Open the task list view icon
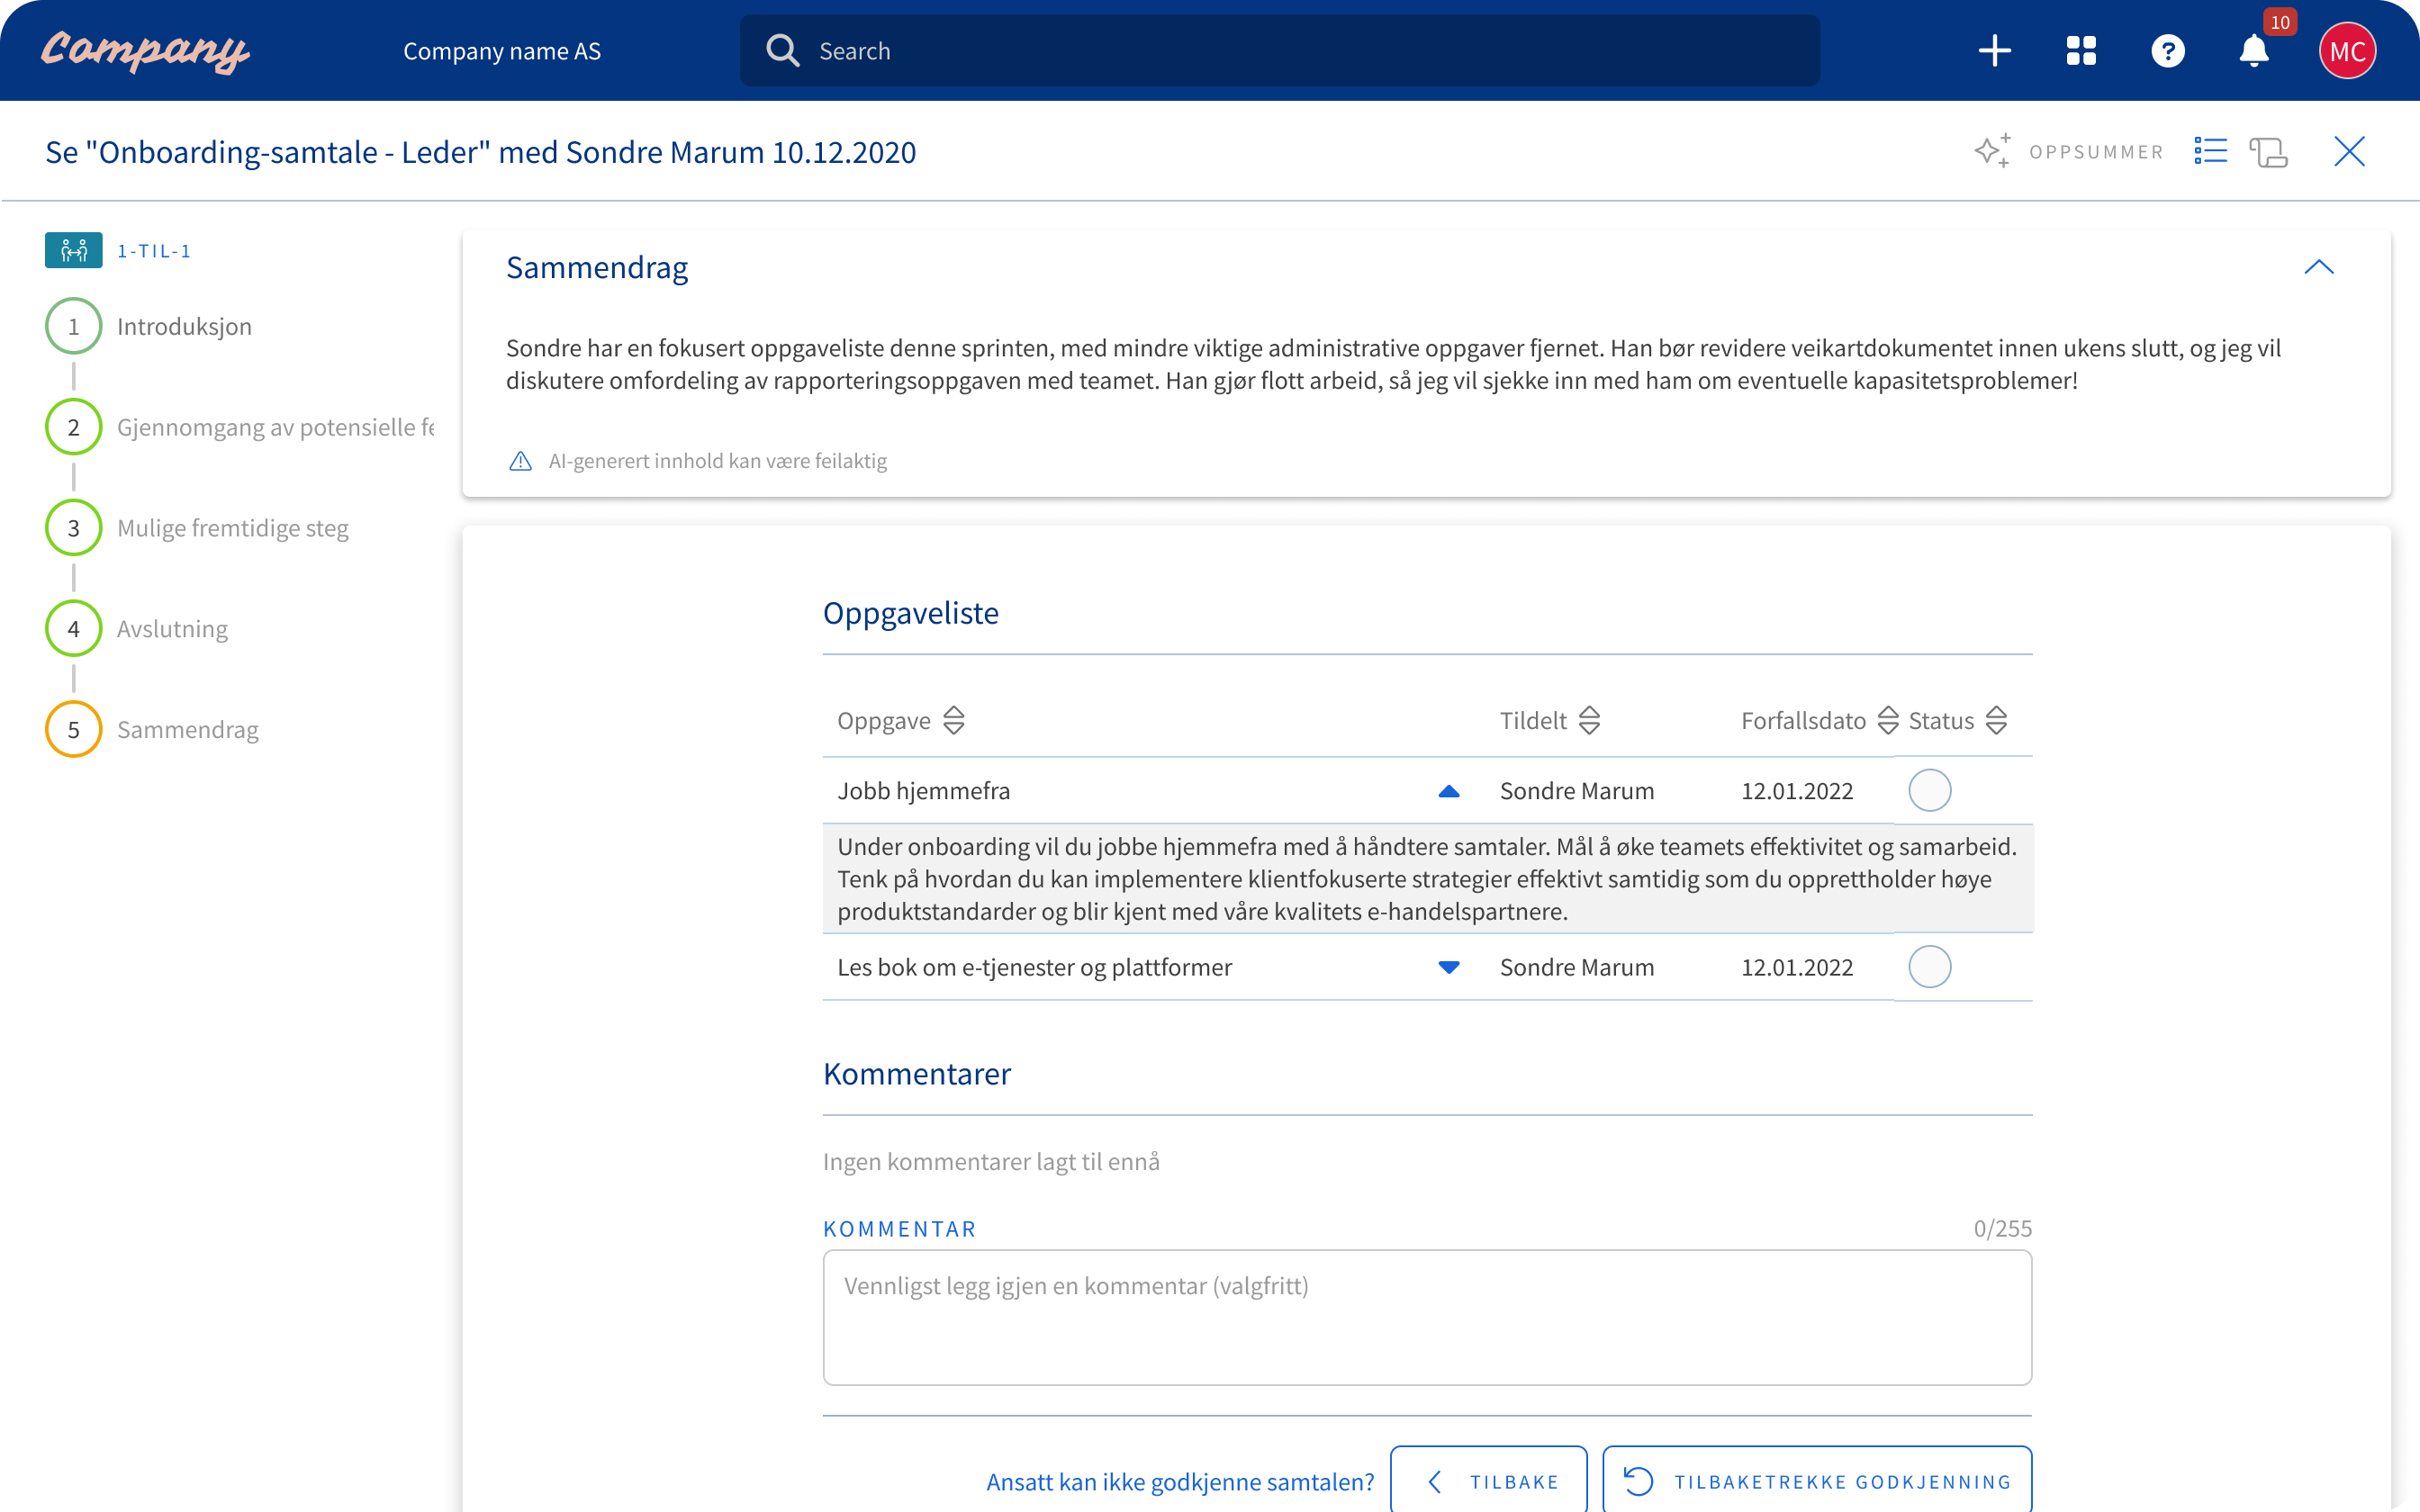The image size is (2420, 1512). pyautogui.click(x=2210, y=151)
